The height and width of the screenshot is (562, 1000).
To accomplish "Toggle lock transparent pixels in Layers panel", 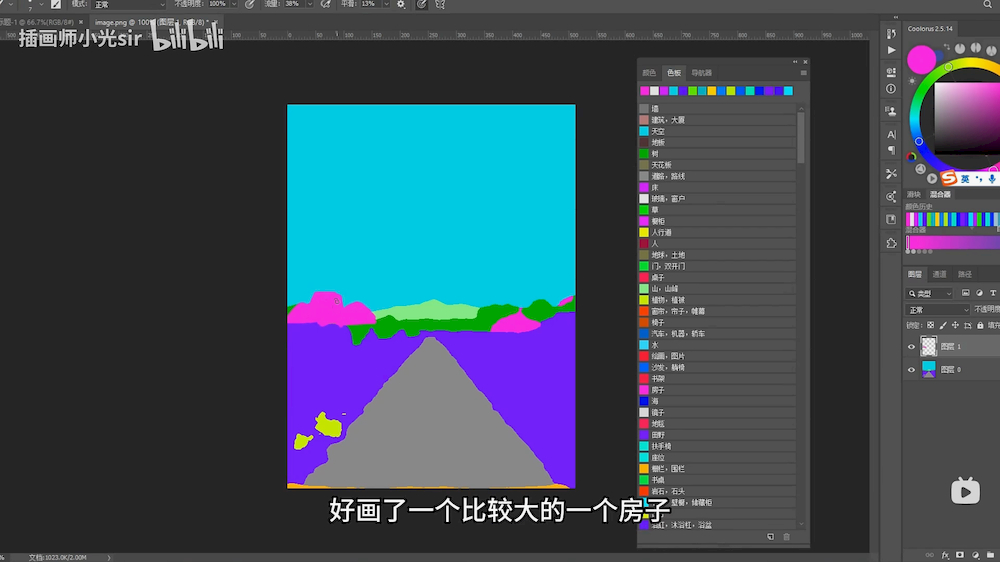I will [x=931, y=325].
